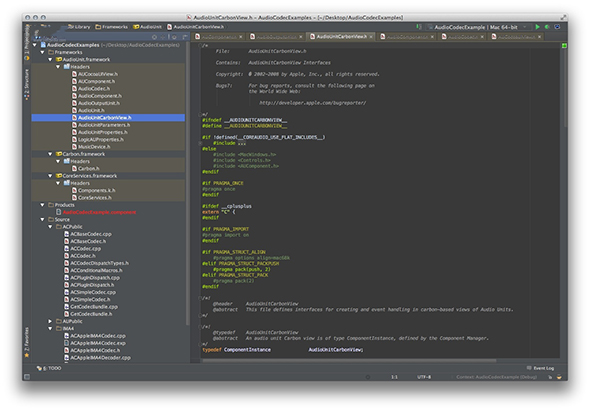Run the AudioCodecExample configuration with green play icon
The width and height of the screenshot is (590, 411).
tap(537, 27)
